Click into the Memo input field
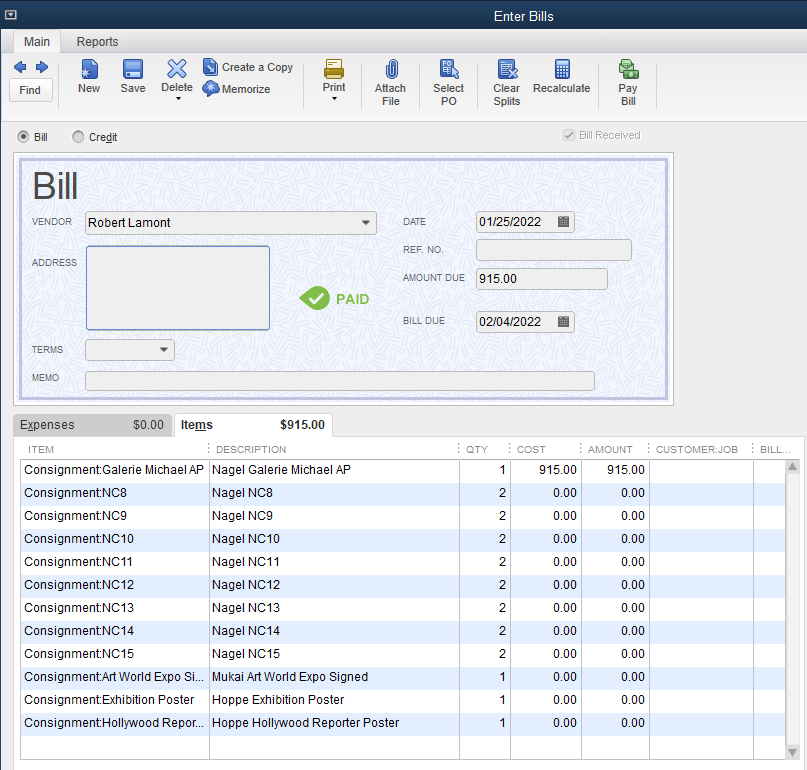This screenshot has height=770, width=807. [340, 380]
